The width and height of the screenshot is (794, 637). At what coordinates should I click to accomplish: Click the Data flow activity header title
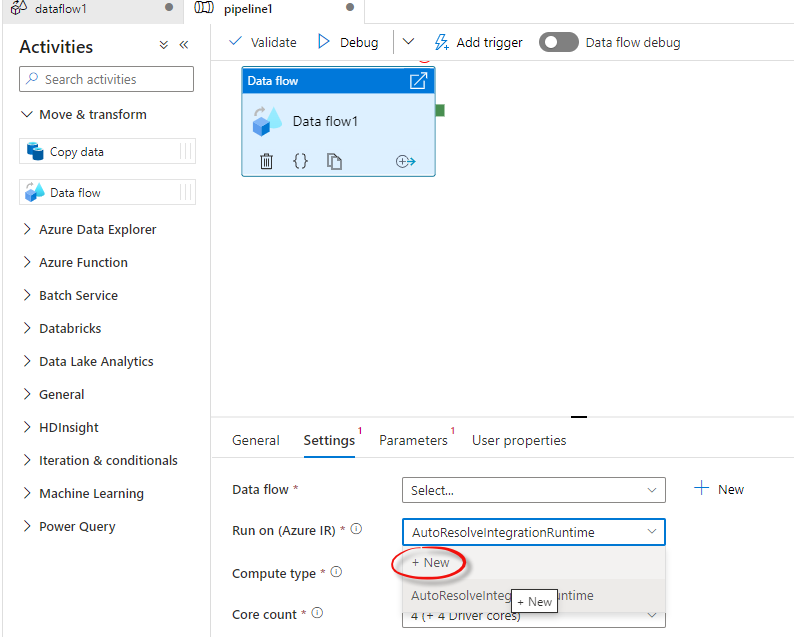point(272,81)
